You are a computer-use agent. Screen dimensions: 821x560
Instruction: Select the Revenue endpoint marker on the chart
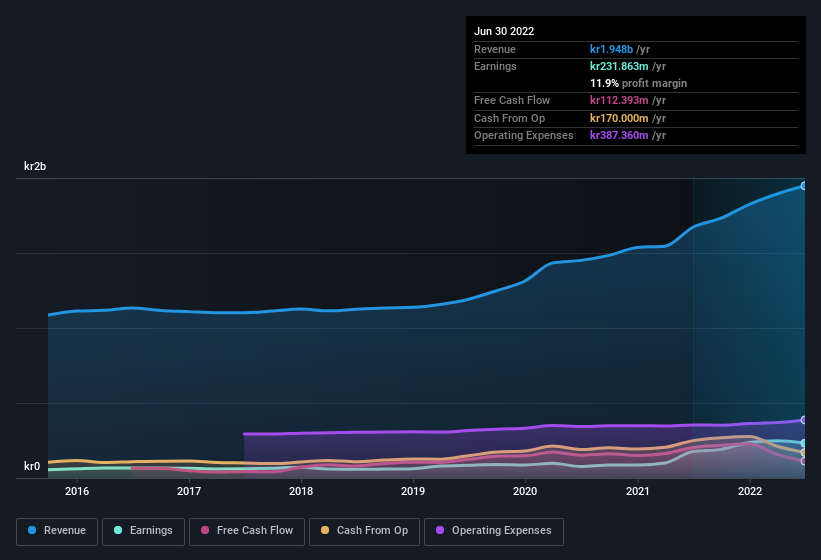point(804,186)
